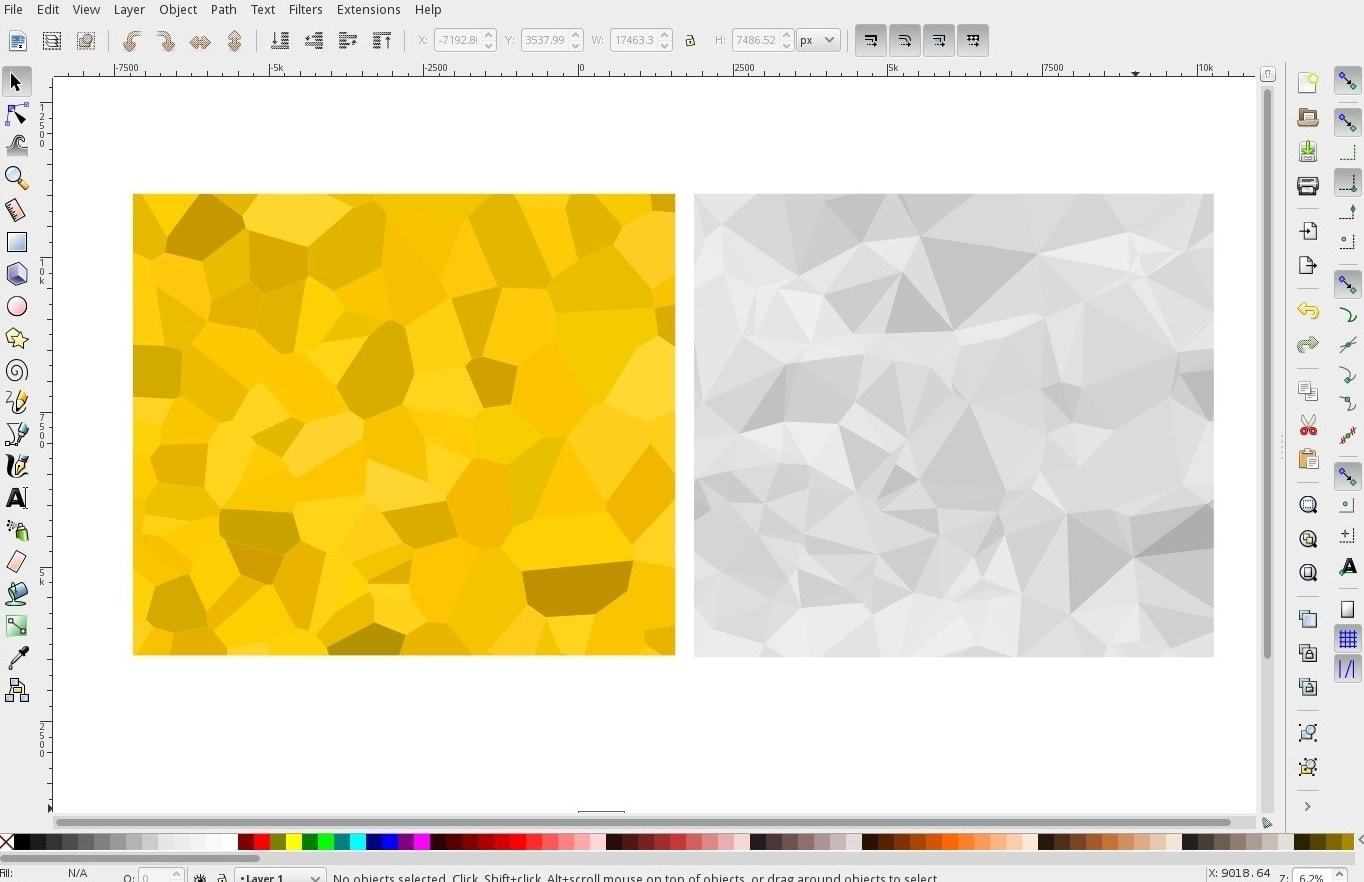The width and height of the screenshot is (1364, 882).
Task: Toggle the width-height lock ratio
Action: click(x=691, y=40)
